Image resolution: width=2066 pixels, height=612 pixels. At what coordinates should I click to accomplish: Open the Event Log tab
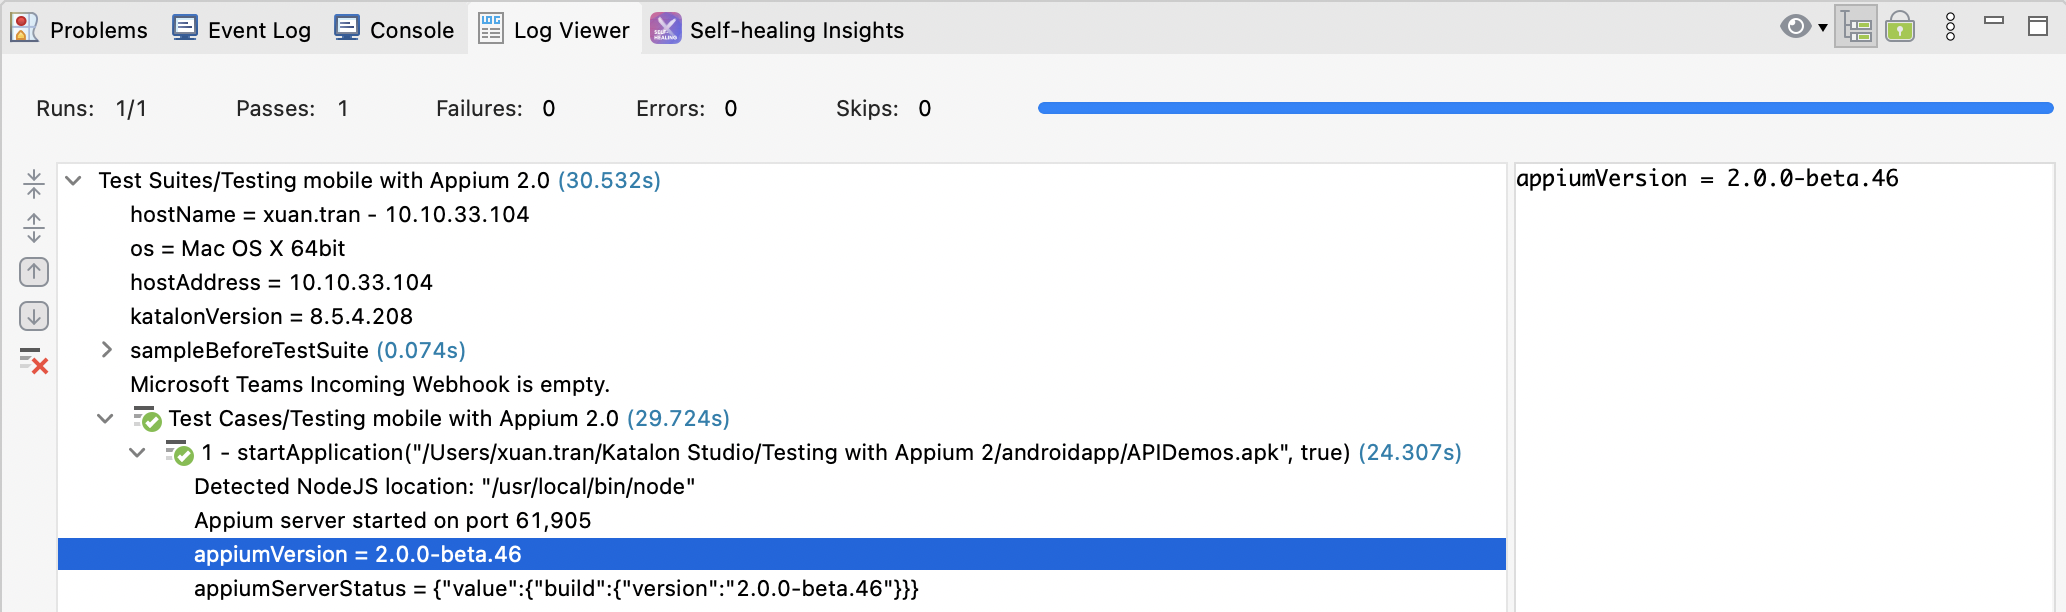coord(241,30)
